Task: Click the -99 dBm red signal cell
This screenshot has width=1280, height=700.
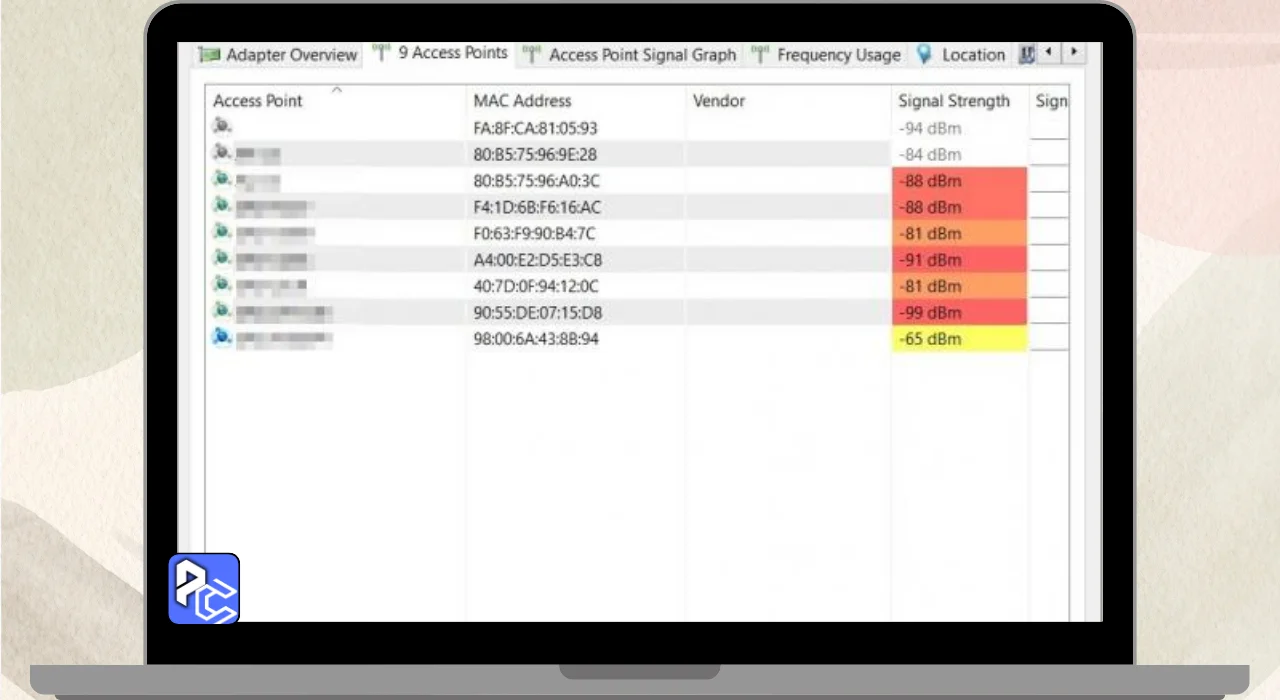Action: [959, 313]
